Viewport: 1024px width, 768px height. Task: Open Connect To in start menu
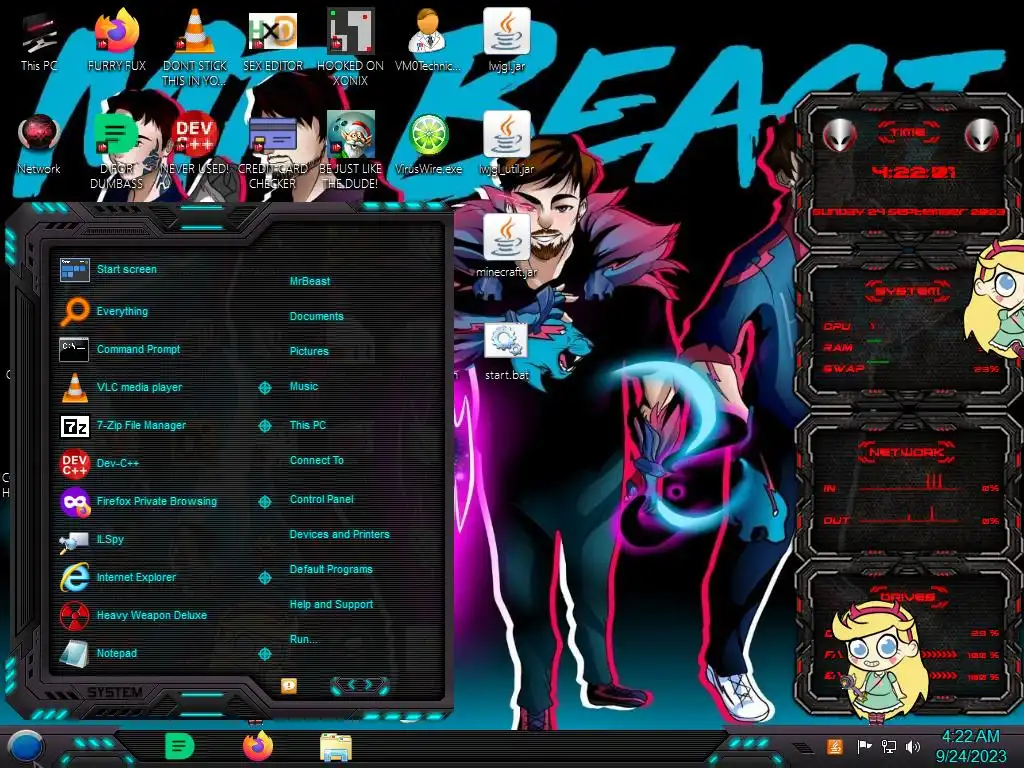[x=316, y=460]
